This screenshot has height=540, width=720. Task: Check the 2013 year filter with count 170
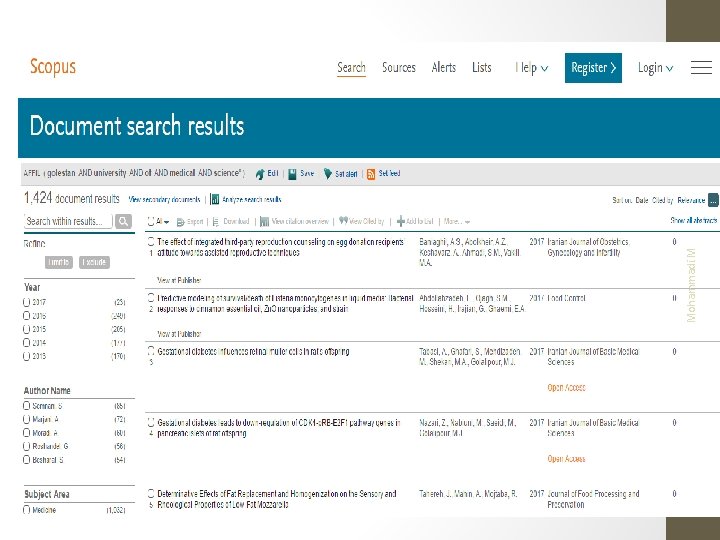(x=27, y=356)
